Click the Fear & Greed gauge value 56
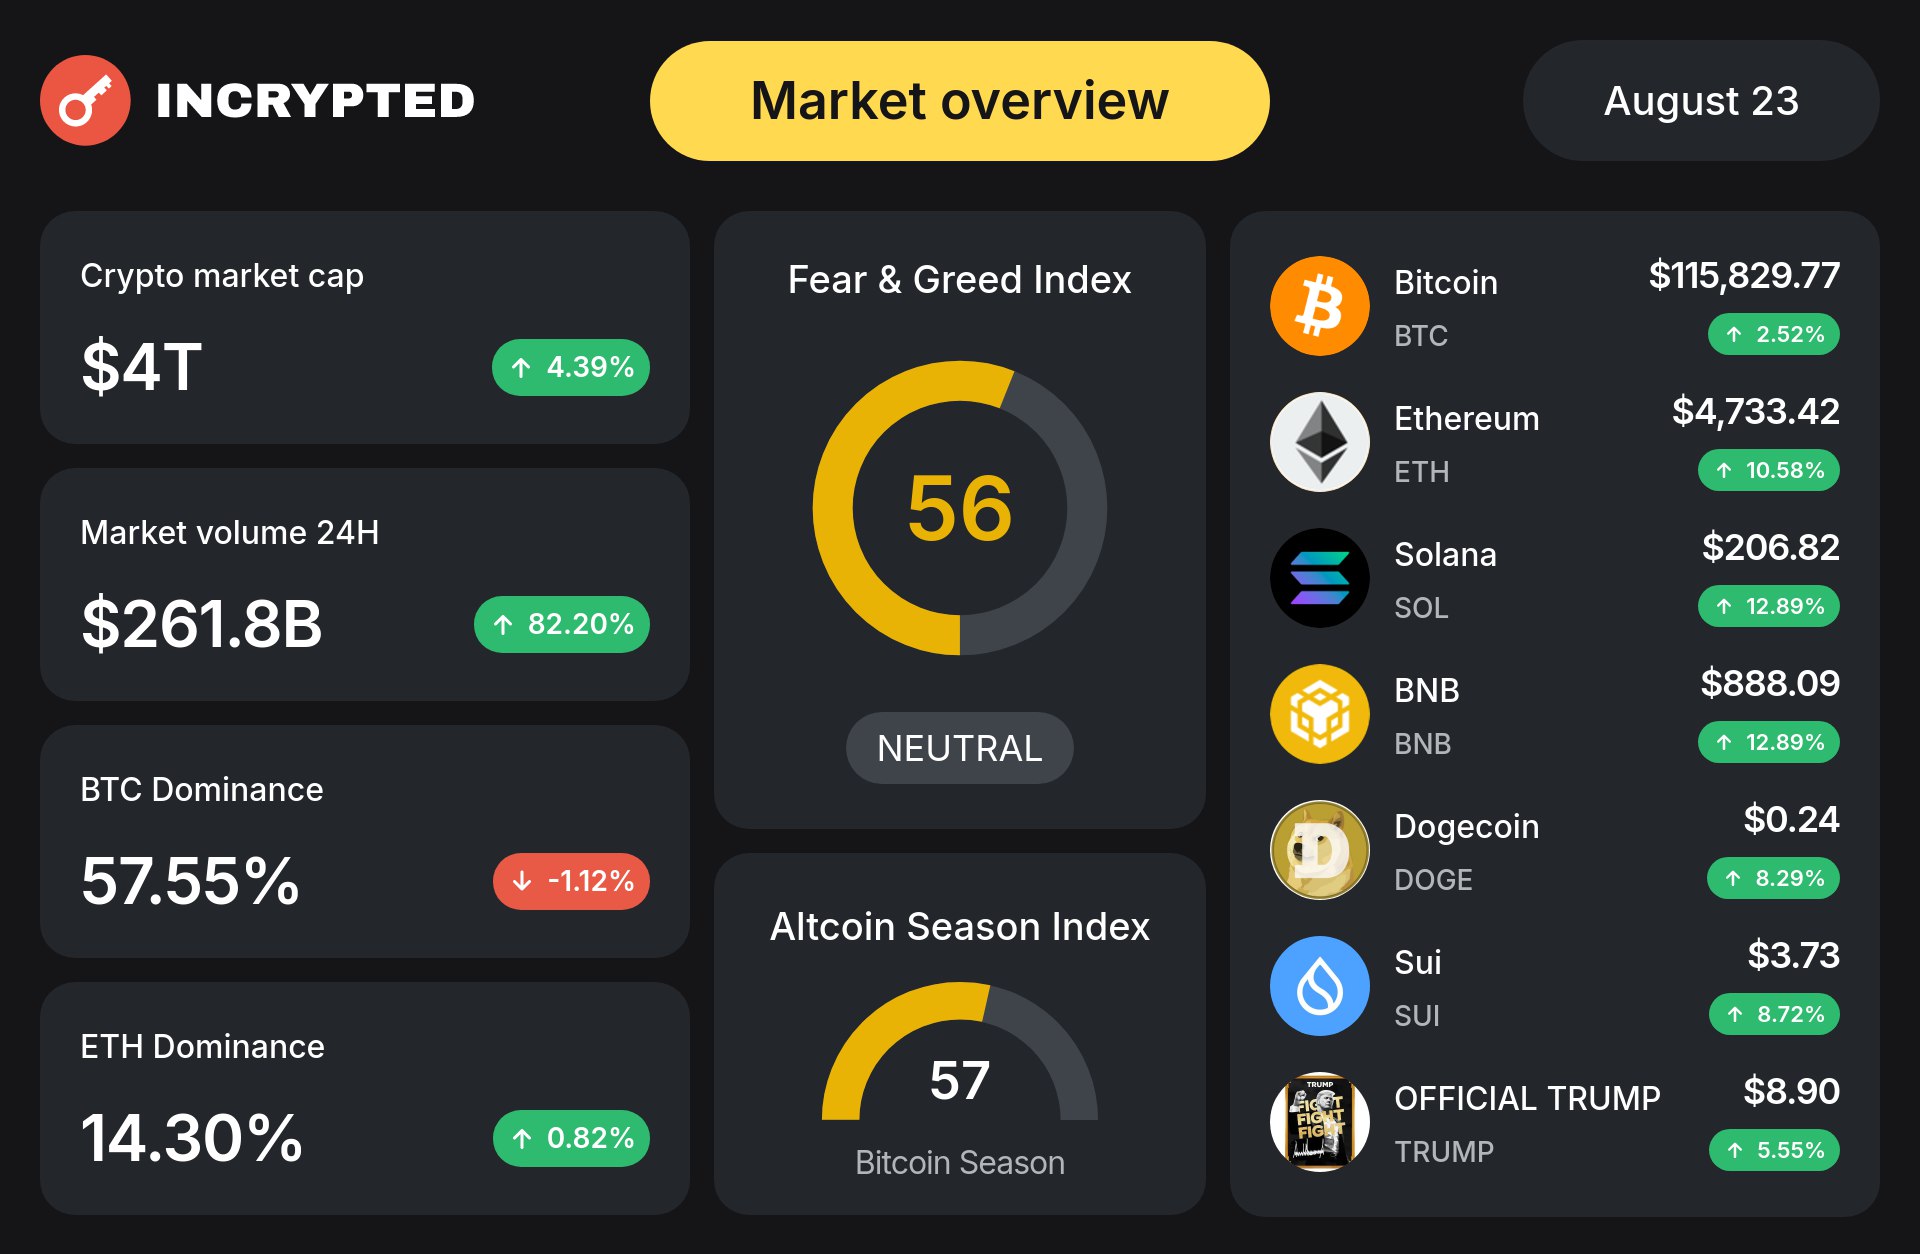 point(960,508)
